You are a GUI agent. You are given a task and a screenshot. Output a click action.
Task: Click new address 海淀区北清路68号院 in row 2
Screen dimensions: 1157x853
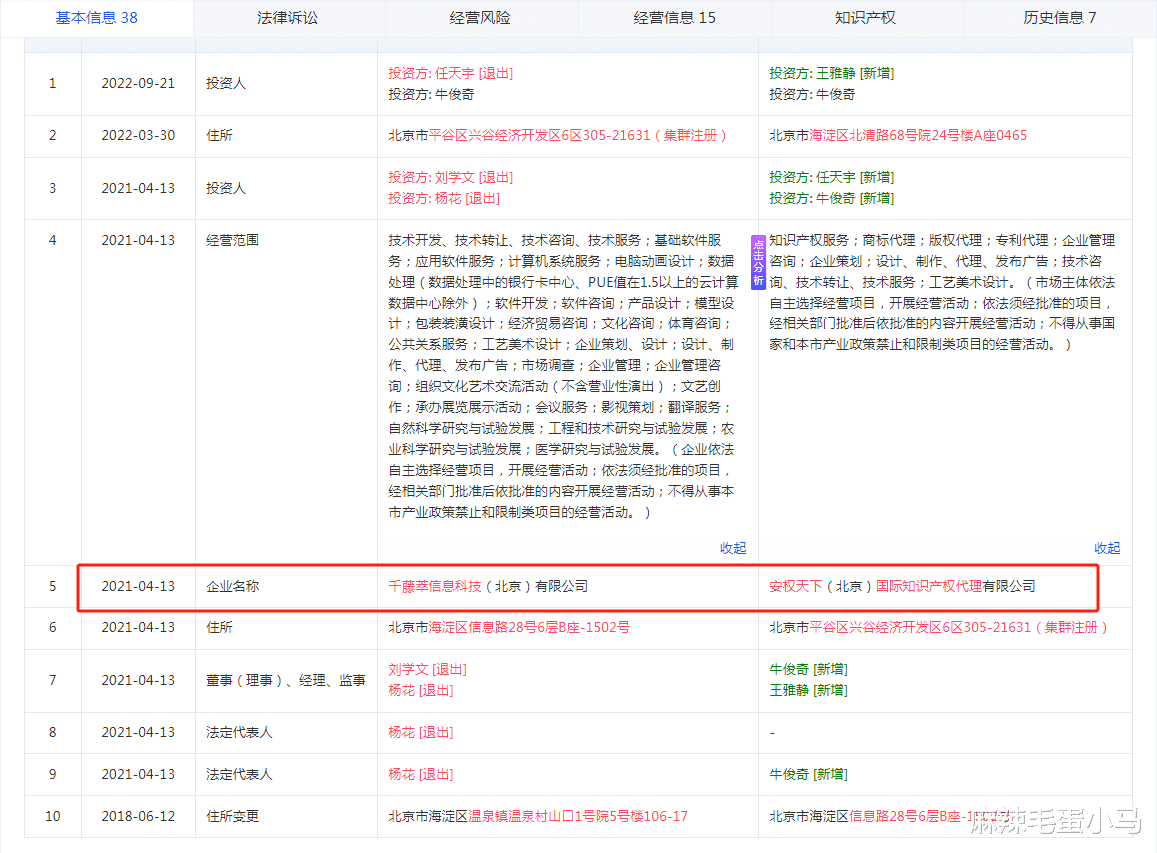click(x=869, y=136)
